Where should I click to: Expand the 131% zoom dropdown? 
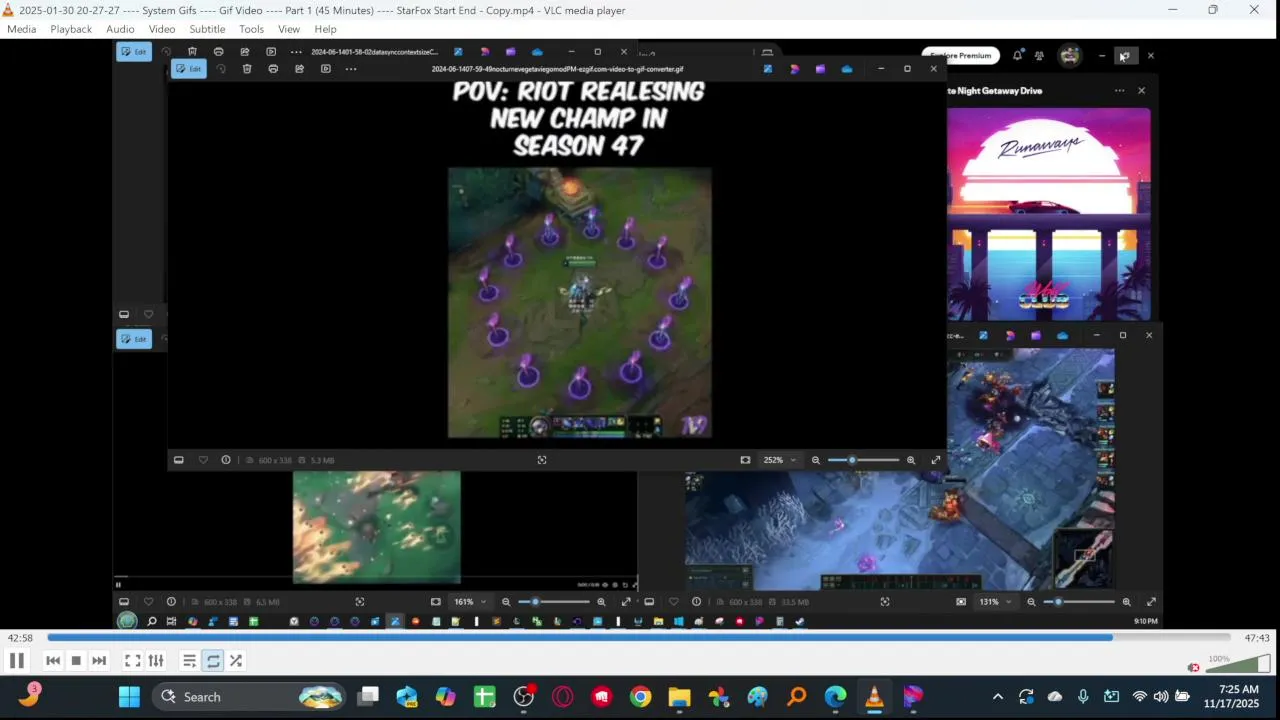coord(994,602)
